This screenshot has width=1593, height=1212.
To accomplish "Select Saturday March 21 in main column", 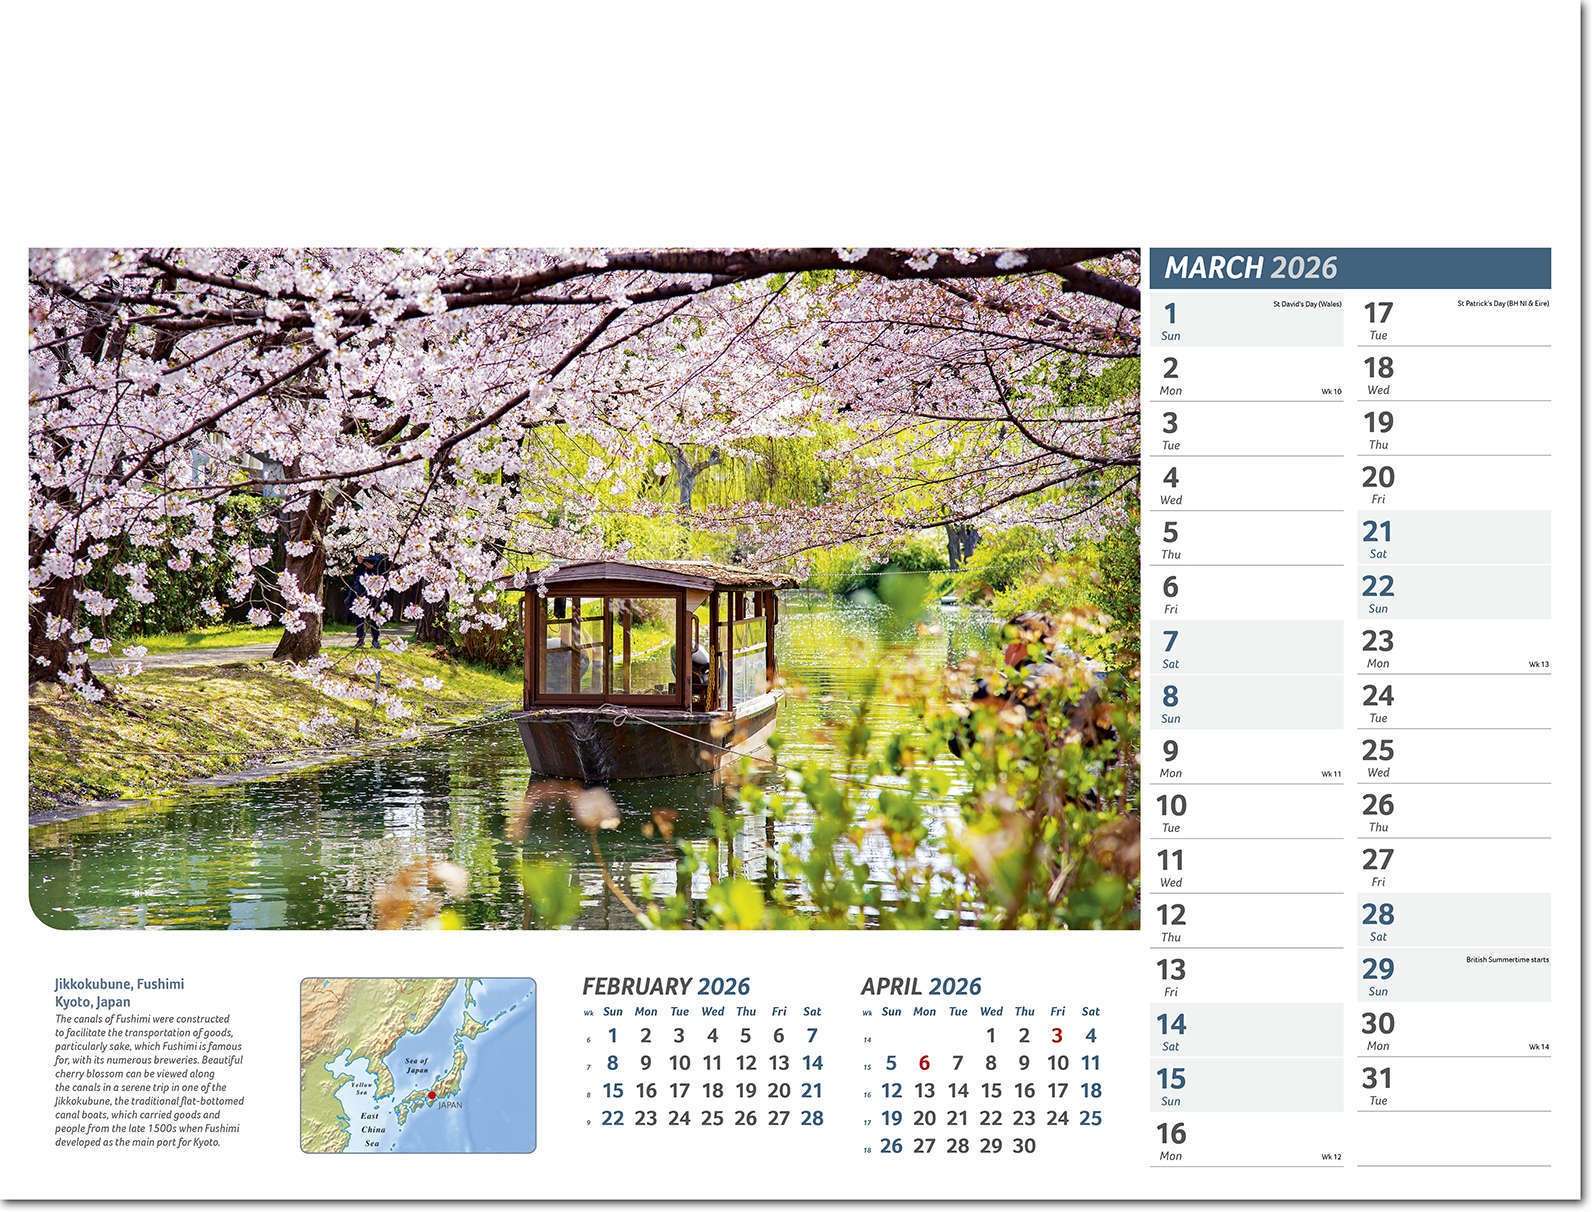I will (x=1453, y=538).
